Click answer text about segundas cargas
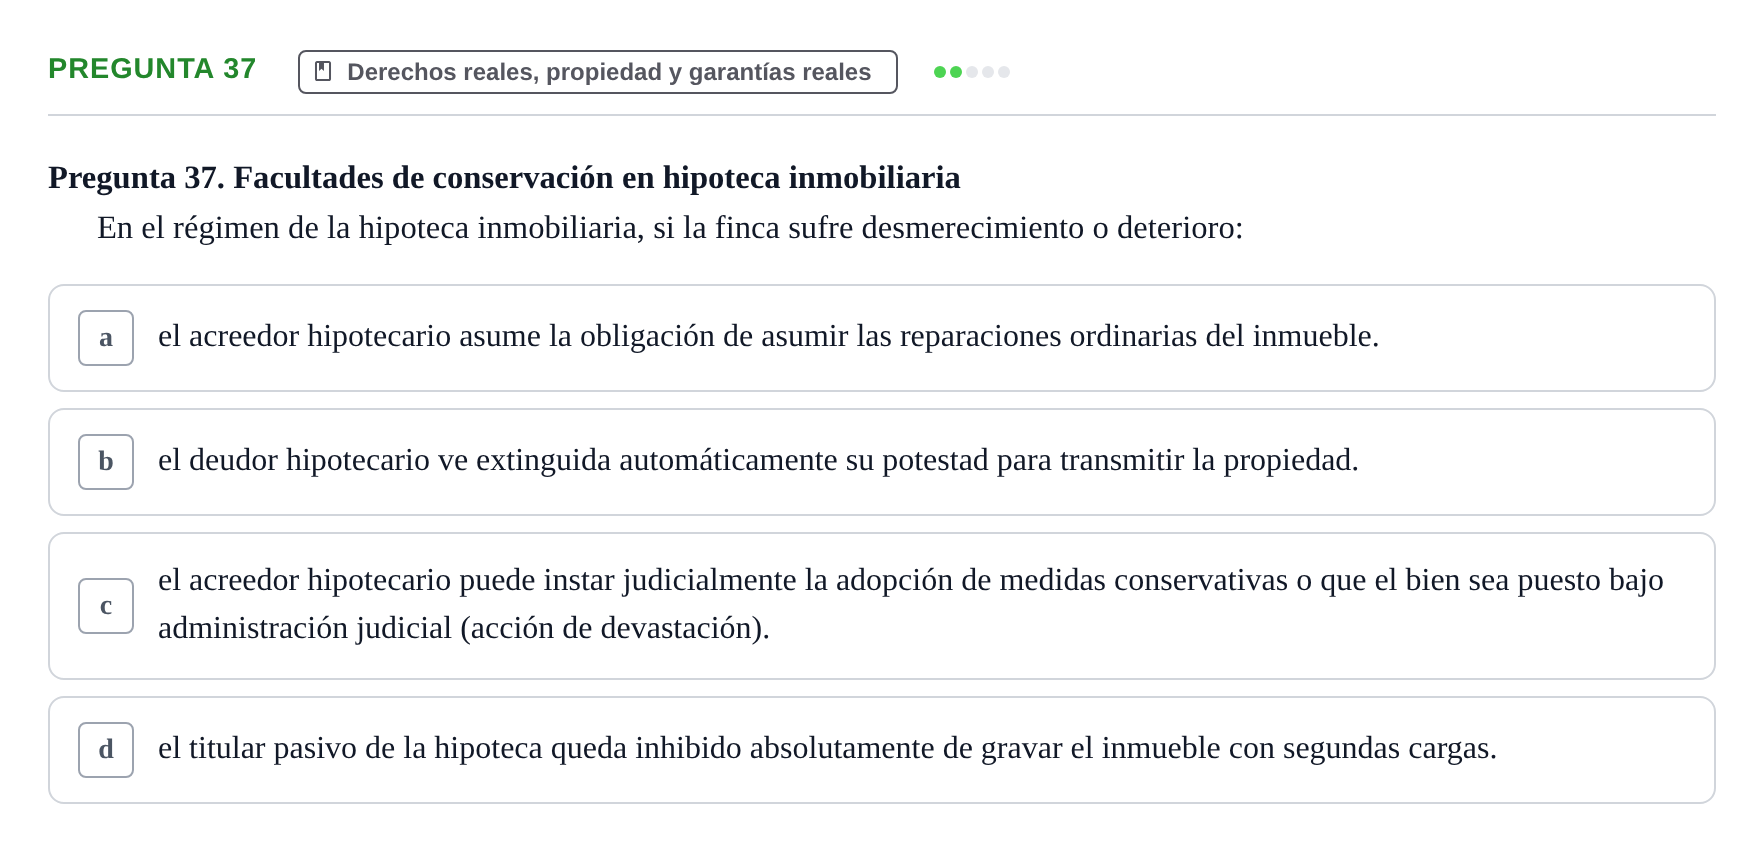Viewport: 1764px width, 854px height. click(827, 748)
